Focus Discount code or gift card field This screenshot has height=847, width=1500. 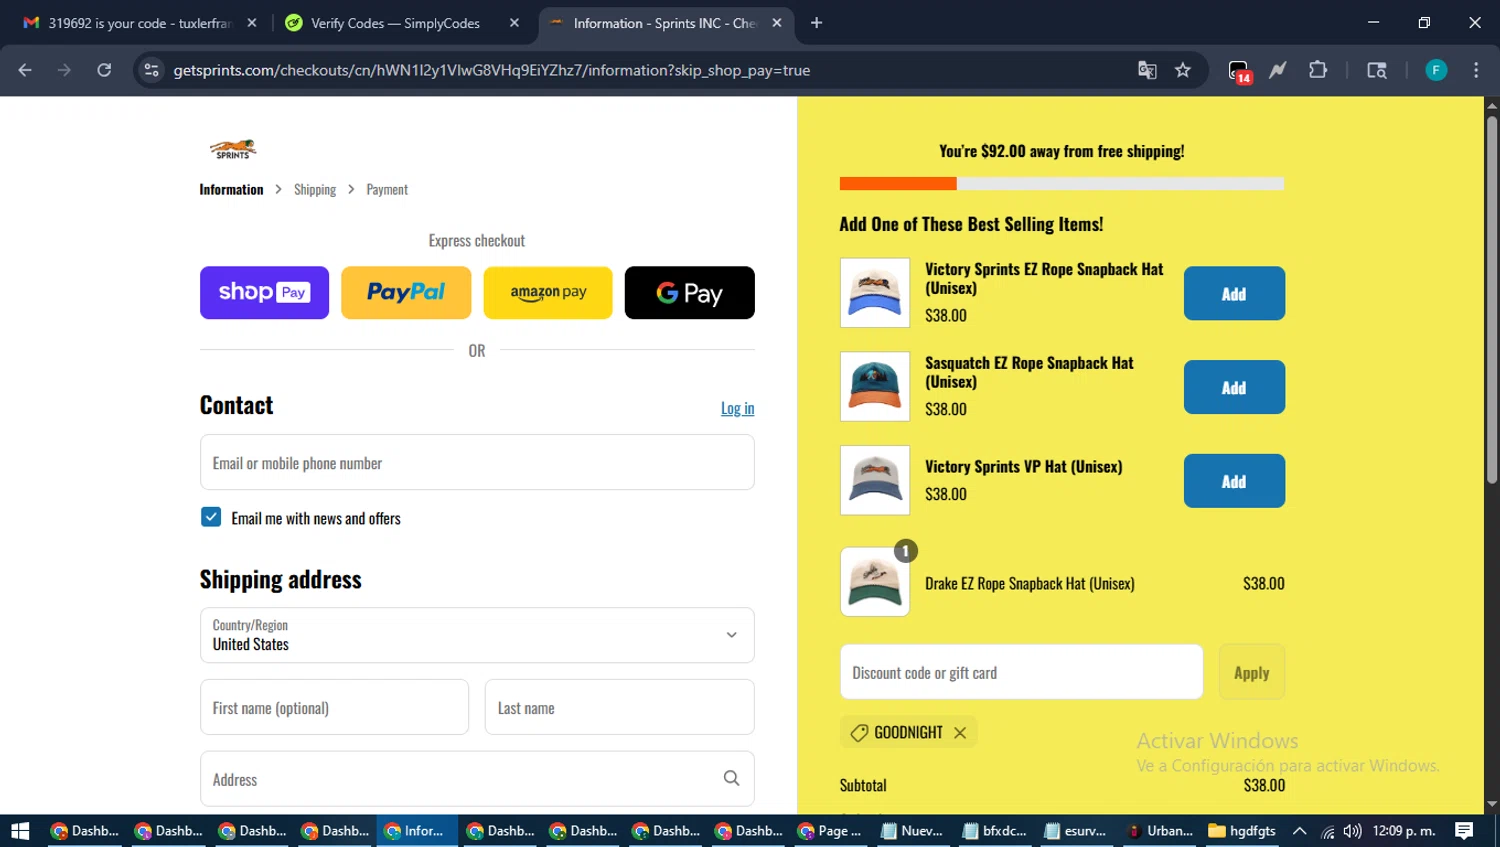click(x=1021, y=672)
